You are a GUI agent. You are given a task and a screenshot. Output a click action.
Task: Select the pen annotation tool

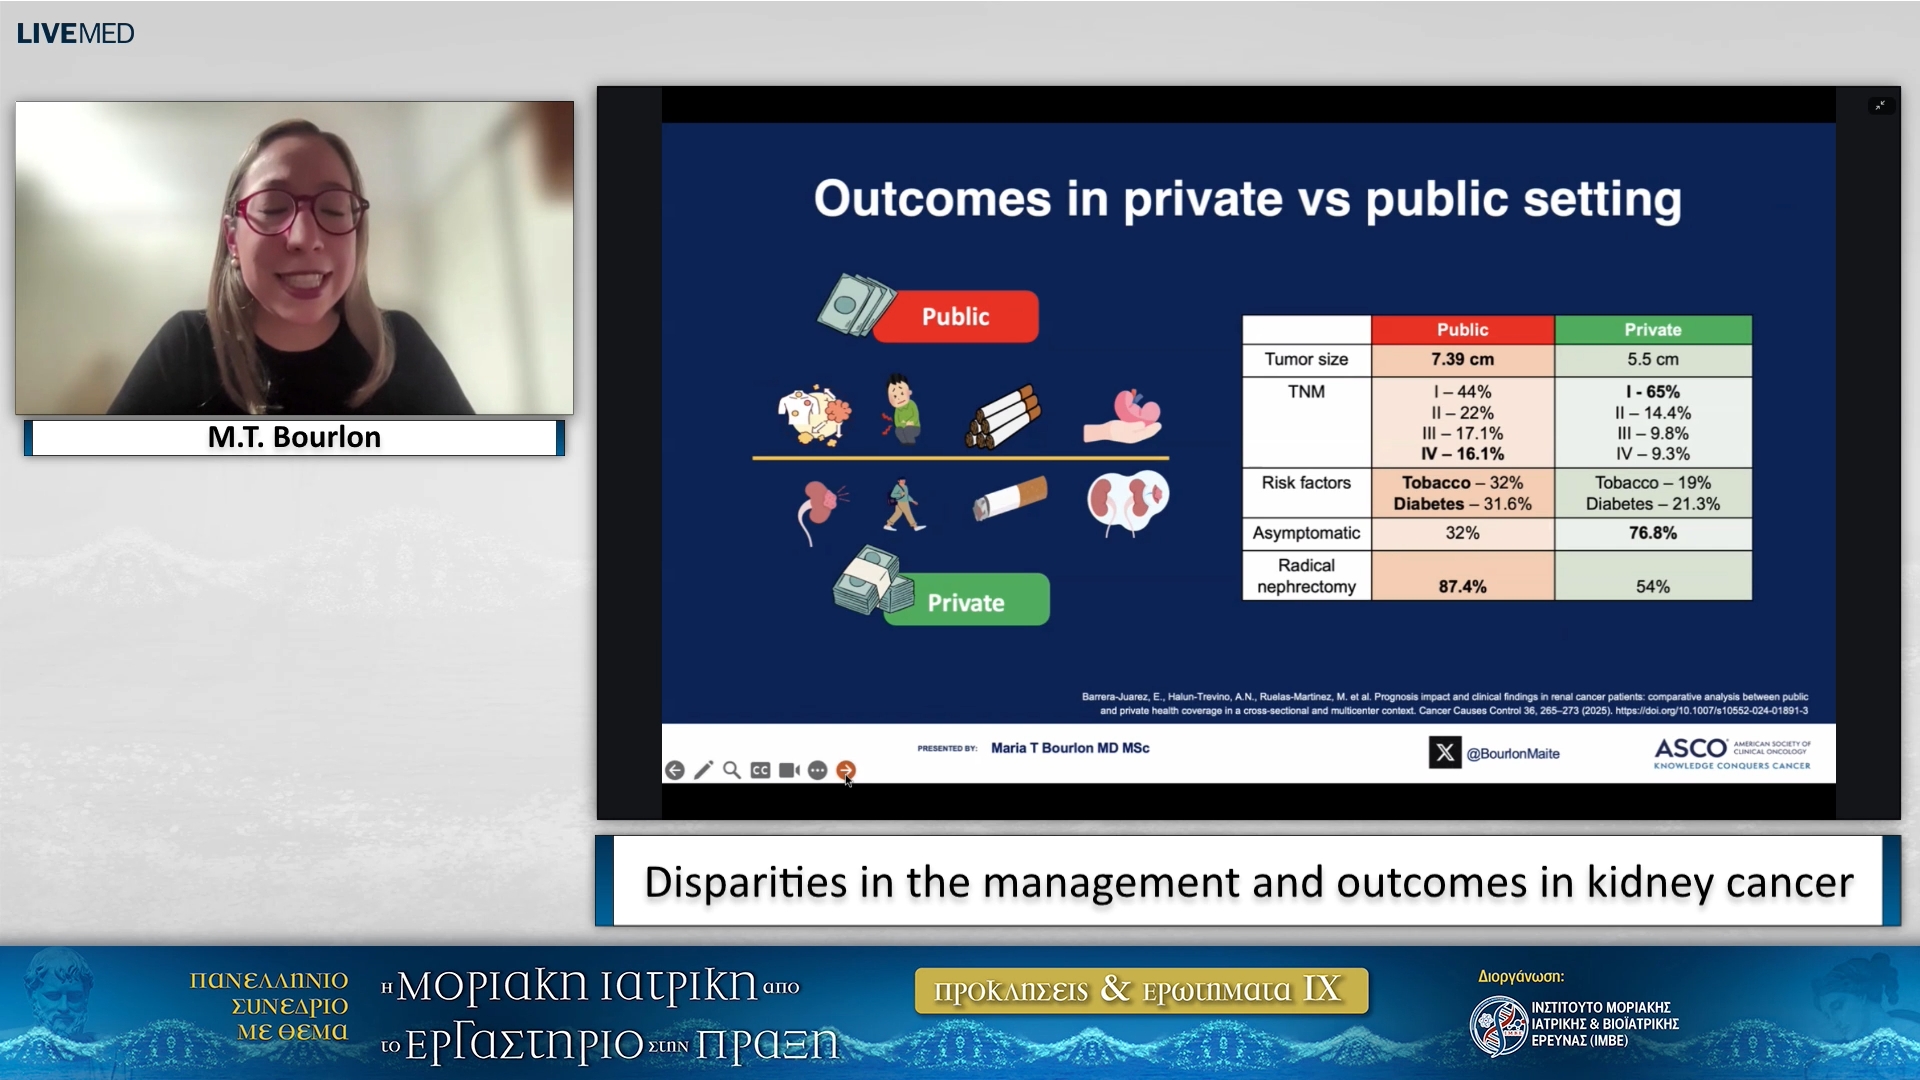coord(703,770)
